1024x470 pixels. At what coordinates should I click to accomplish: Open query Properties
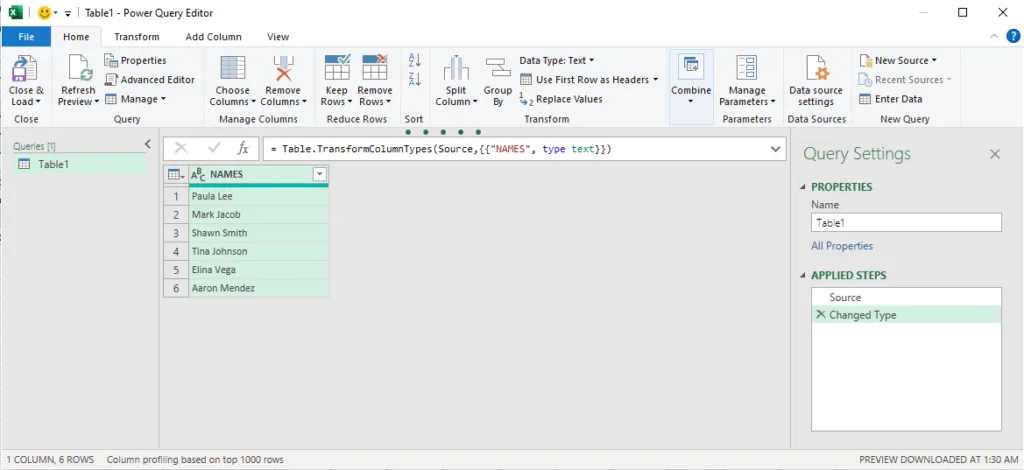pos(135,60)
